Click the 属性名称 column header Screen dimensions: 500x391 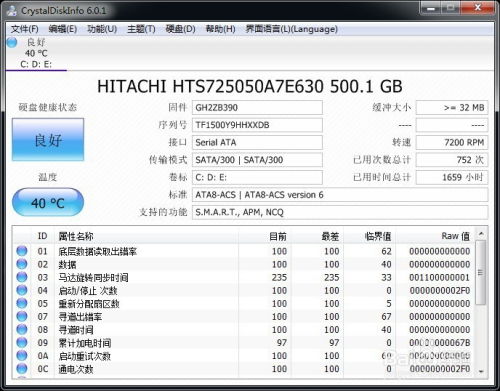click(146, 236)
